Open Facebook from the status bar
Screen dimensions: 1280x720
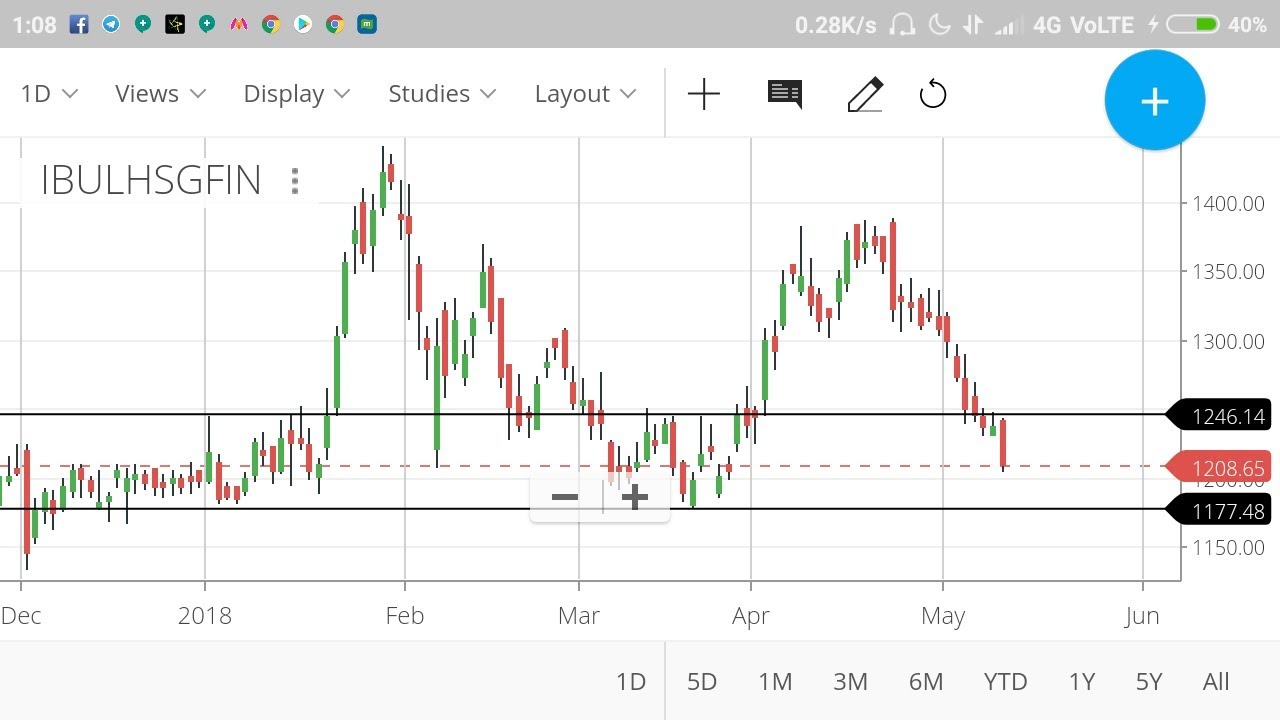[x=78, y=24]
